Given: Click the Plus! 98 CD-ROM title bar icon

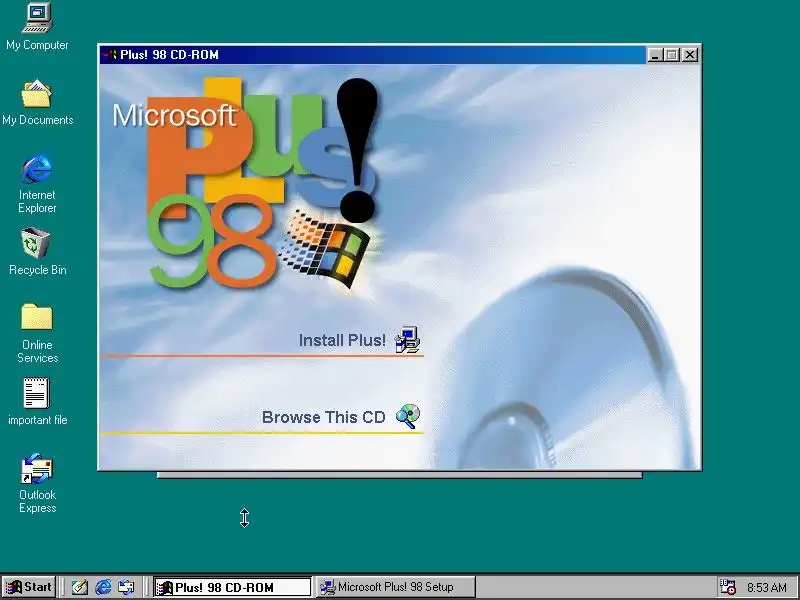Looking at the screenshot, I should [x=109, y=55].
